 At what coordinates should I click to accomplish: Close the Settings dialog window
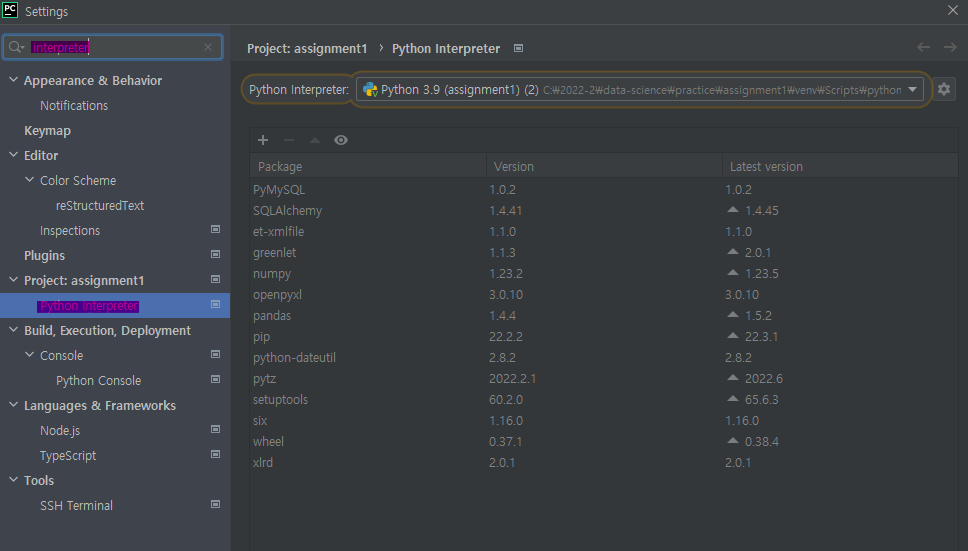[953, 10]
